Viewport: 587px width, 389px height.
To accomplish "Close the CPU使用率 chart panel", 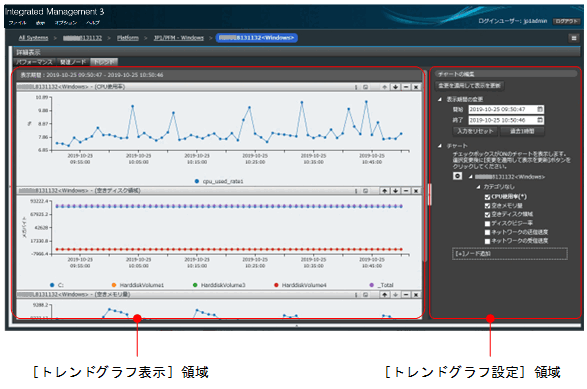I will [x=416, y=87].
